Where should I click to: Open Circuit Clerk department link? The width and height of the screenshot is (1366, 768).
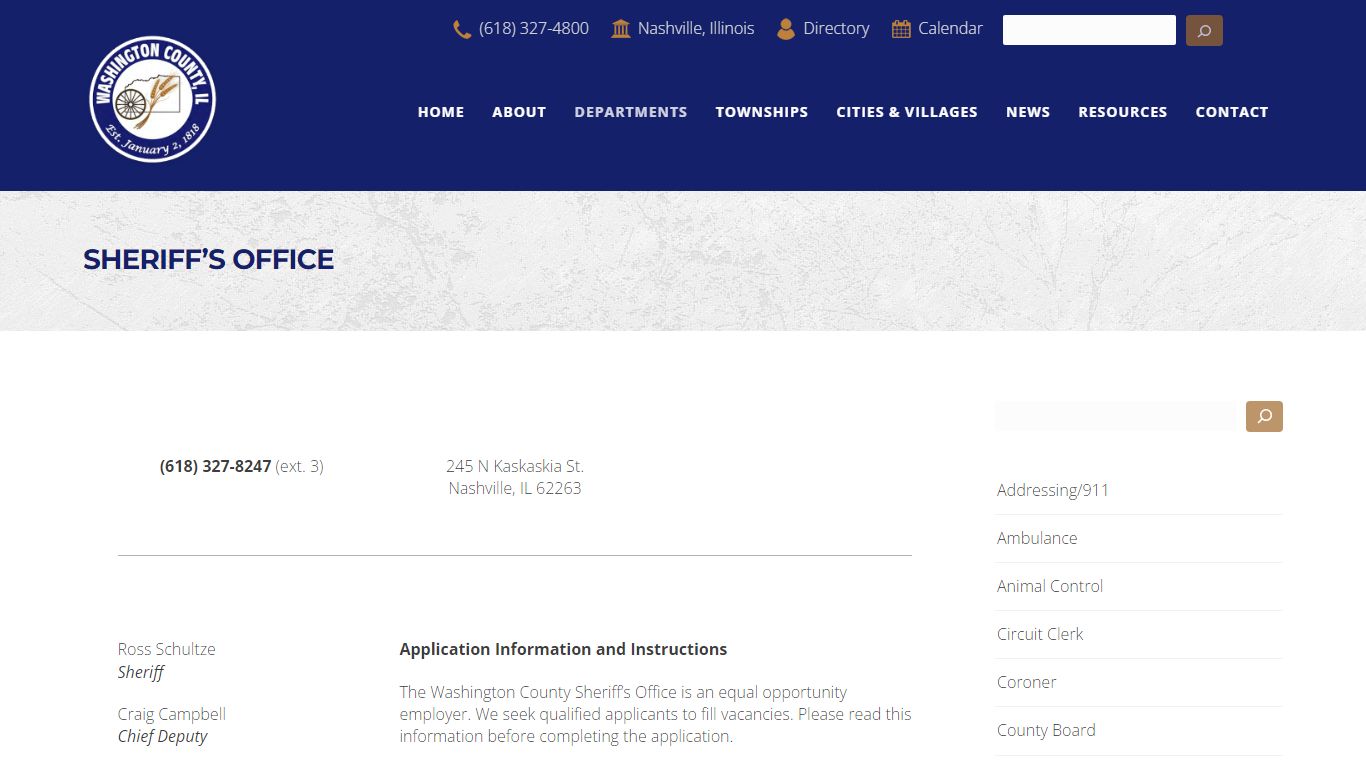pyautogui.click(x=1040, y=634)
